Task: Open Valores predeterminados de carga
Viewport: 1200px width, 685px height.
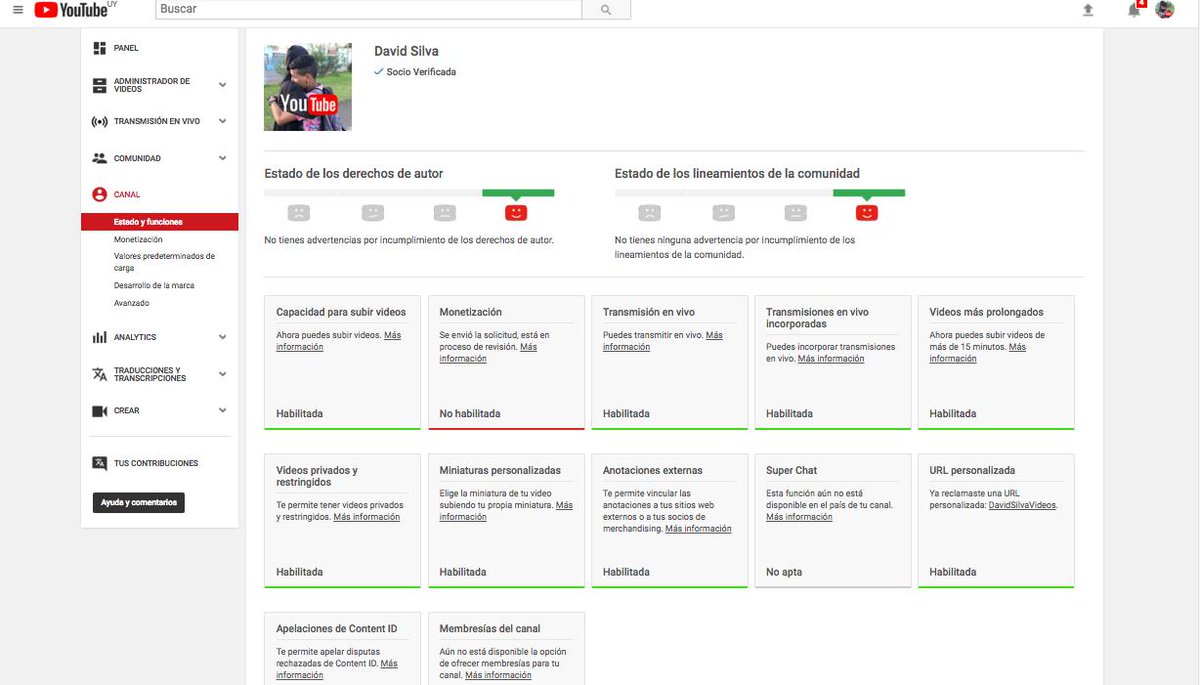Action: click(164, 262)
